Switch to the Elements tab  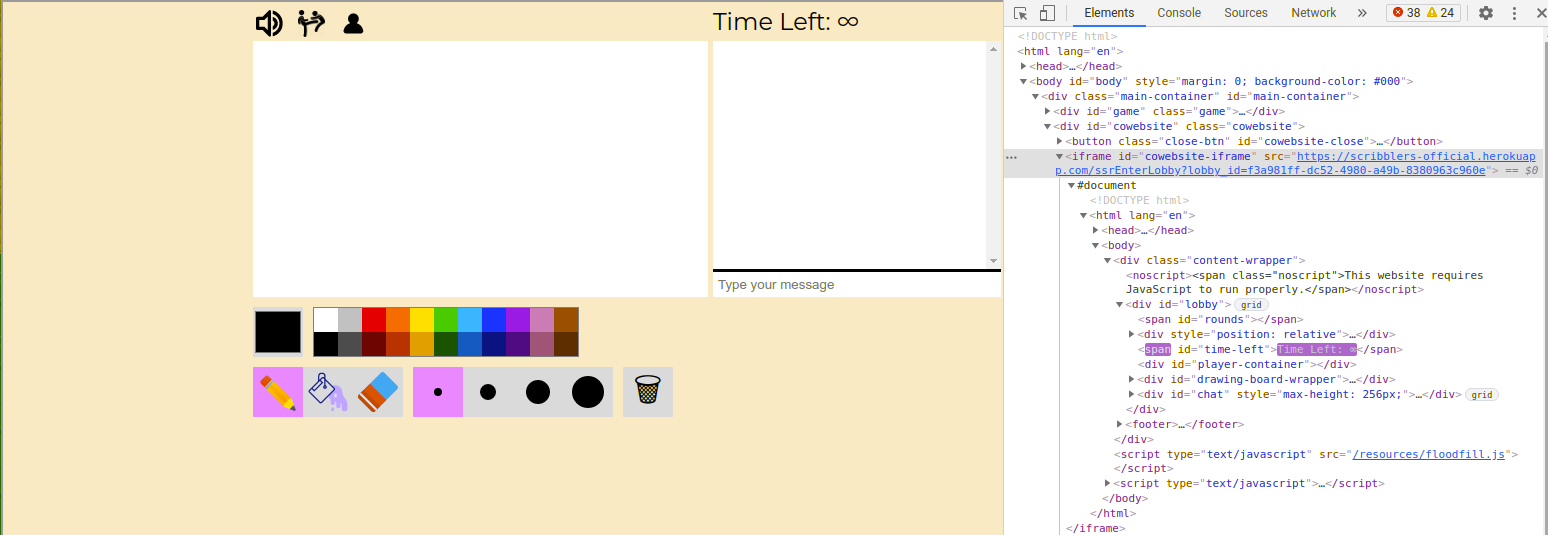point(1109,13)
